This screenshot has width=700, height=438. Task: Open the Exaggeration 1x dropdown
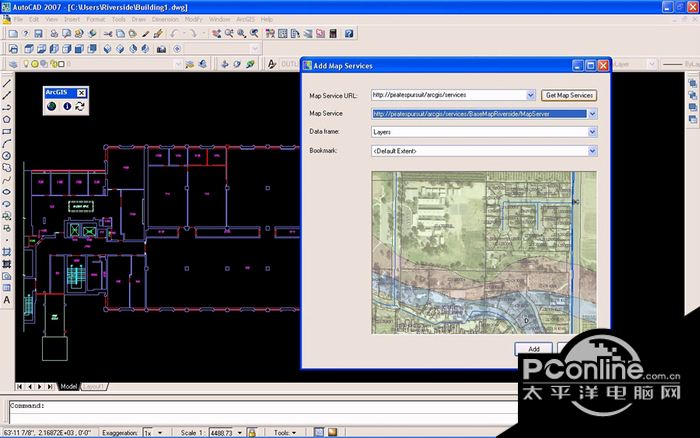coord(160,433)
